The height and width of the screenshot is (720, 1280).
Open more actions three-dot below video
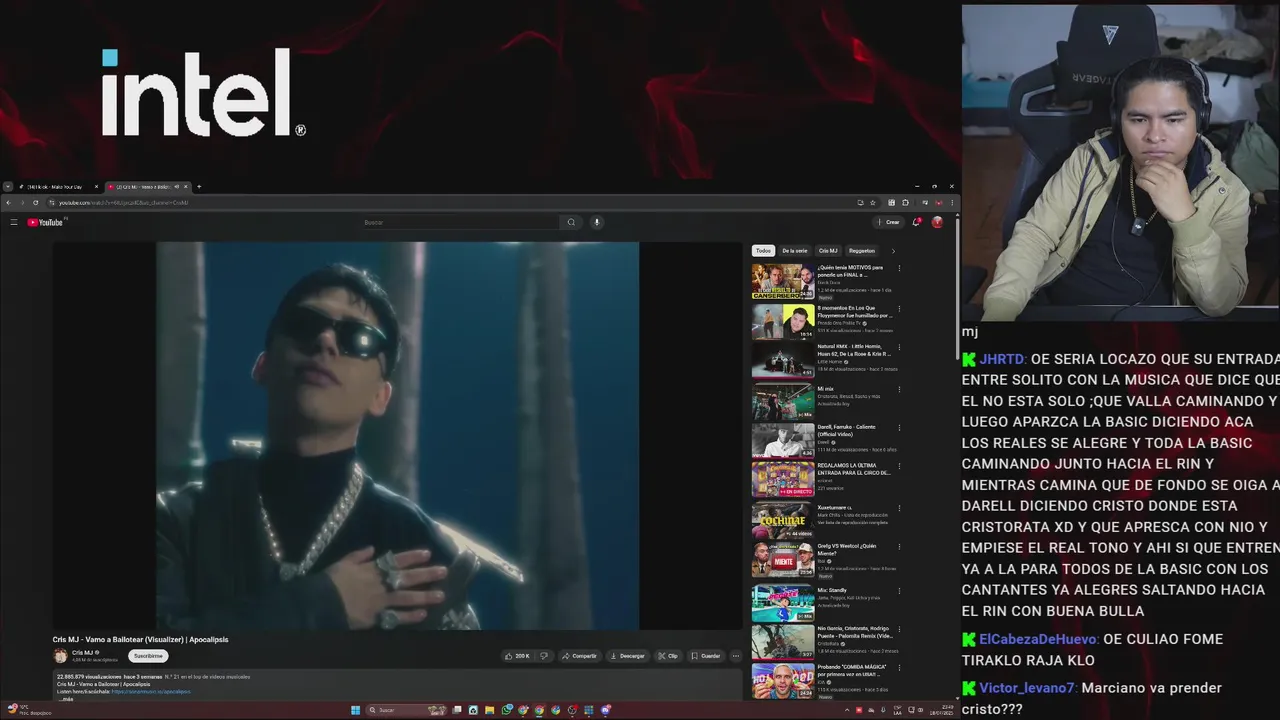(x=736, y=656)
